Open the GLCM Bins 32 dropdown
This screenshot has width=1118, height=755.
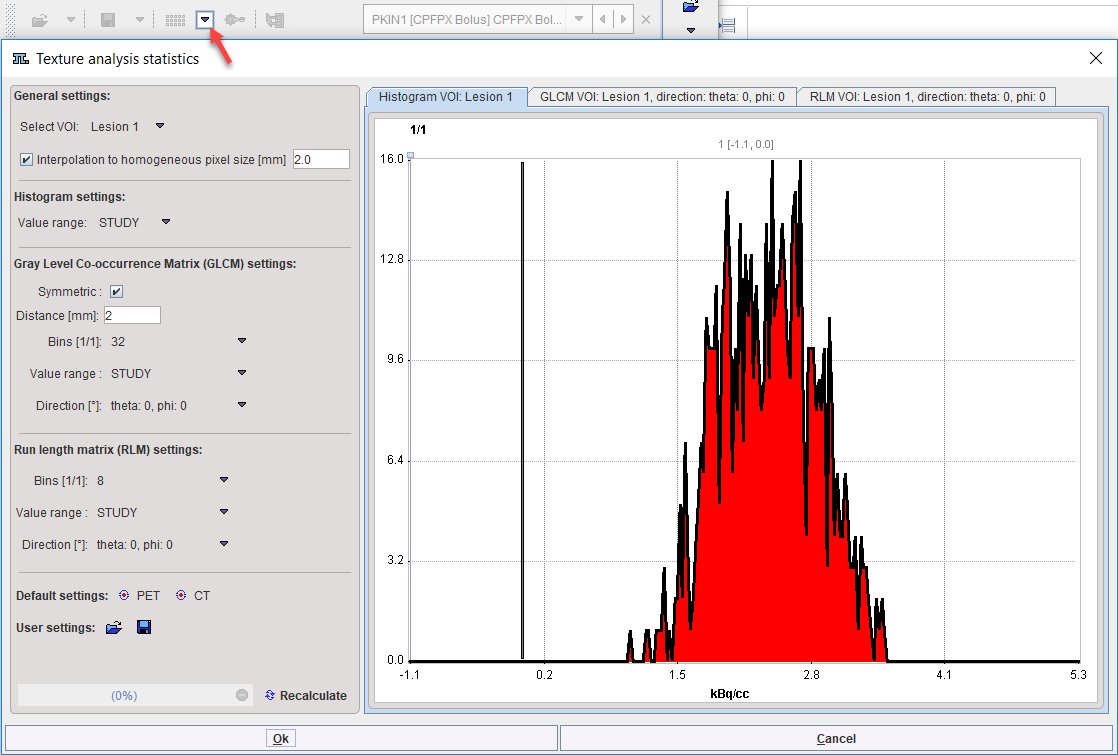(242, 341)
